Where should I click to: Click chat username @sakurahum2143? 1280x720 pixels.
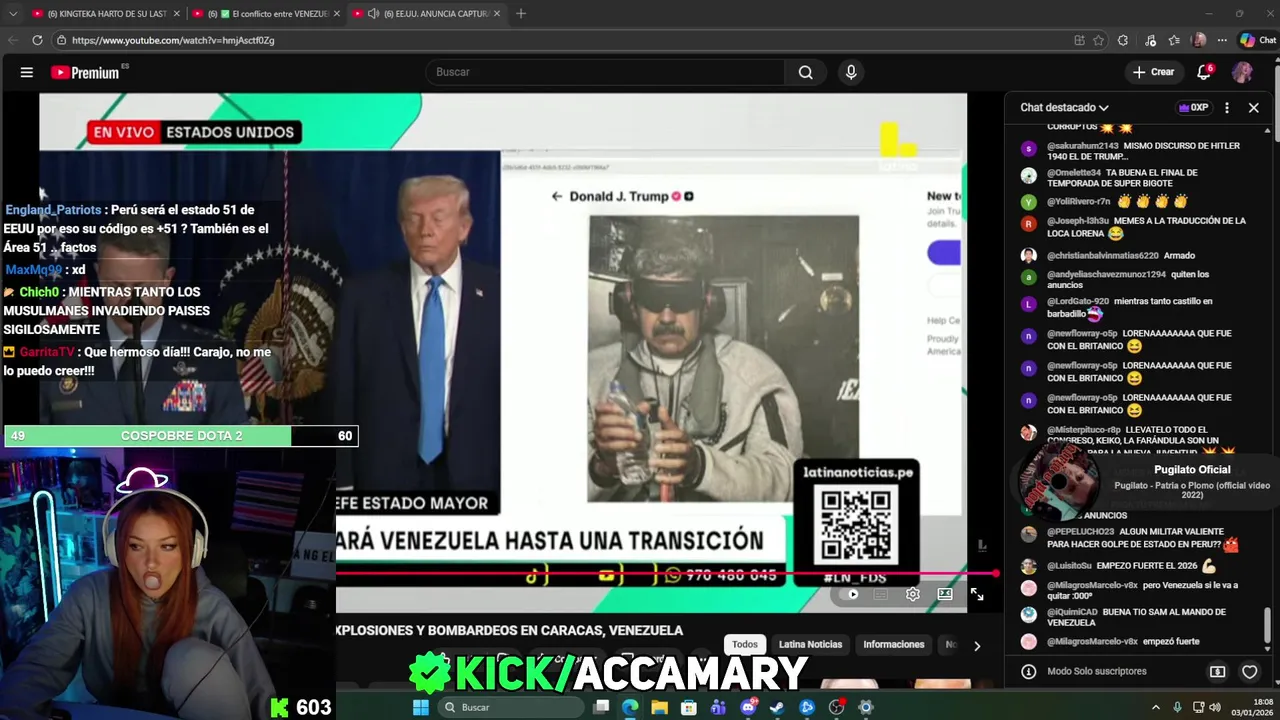(1082, 146)
